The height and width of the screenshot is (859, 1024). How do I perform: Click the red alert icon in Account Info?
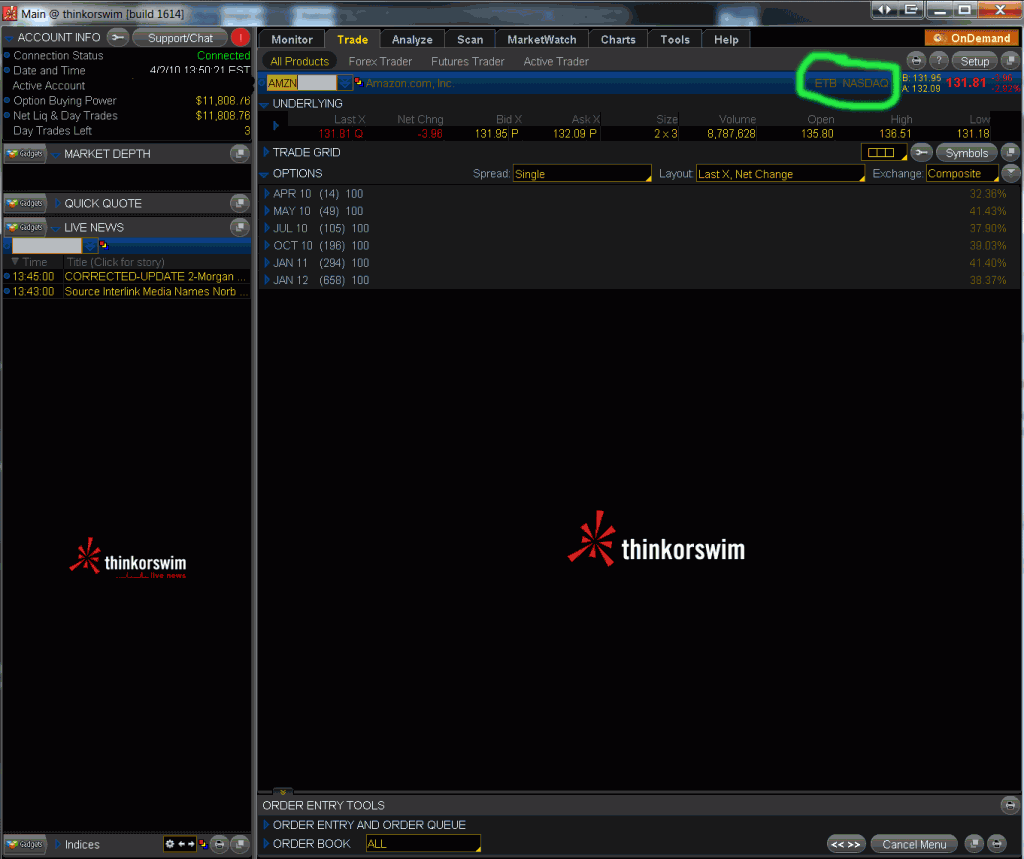[x=240, y=38]
